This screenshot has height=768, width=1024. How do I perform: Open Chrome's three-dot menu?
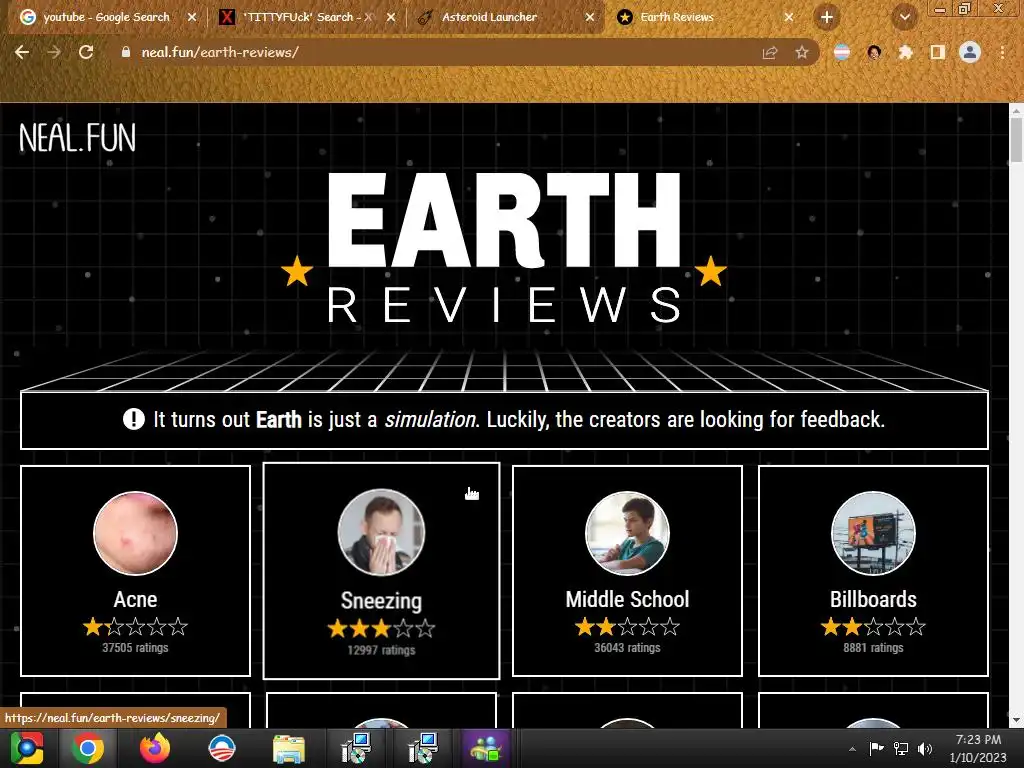pos(1002,52)
